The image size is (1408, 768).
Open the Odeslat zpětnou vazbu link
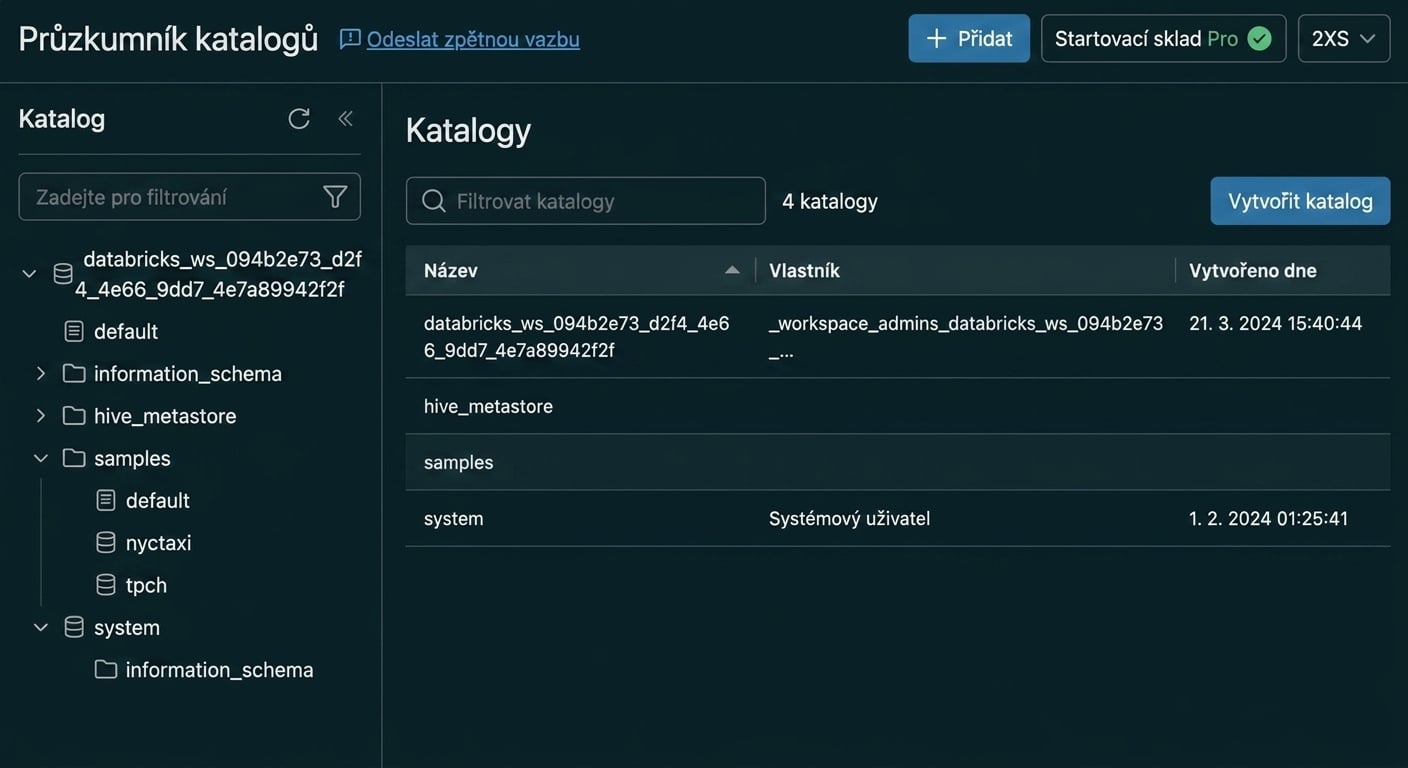(x=473, y=39)
